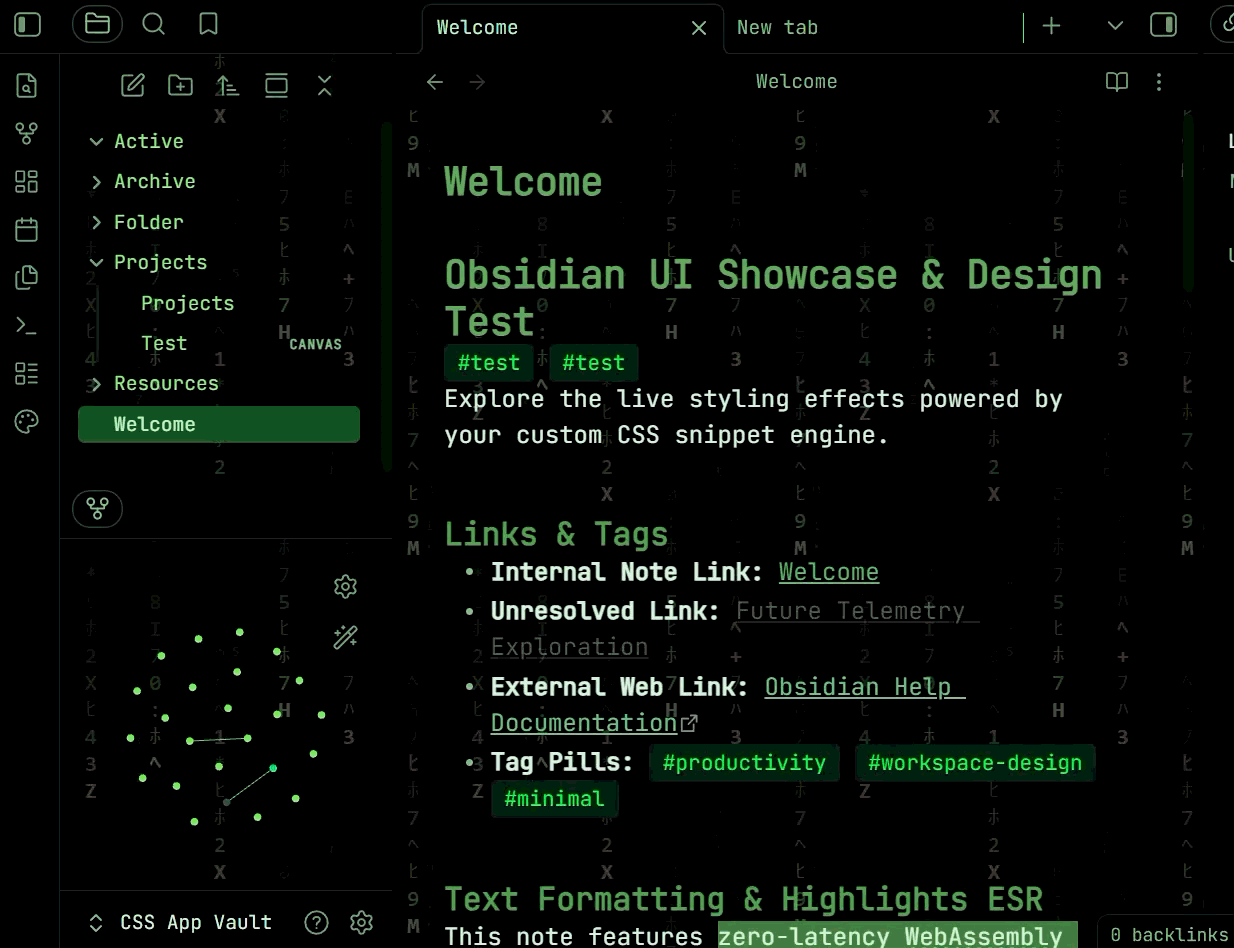The height and width of the screenshot is (948, 1234).
Task: Toggle the right sidebar
Action: click(1163, 25)
